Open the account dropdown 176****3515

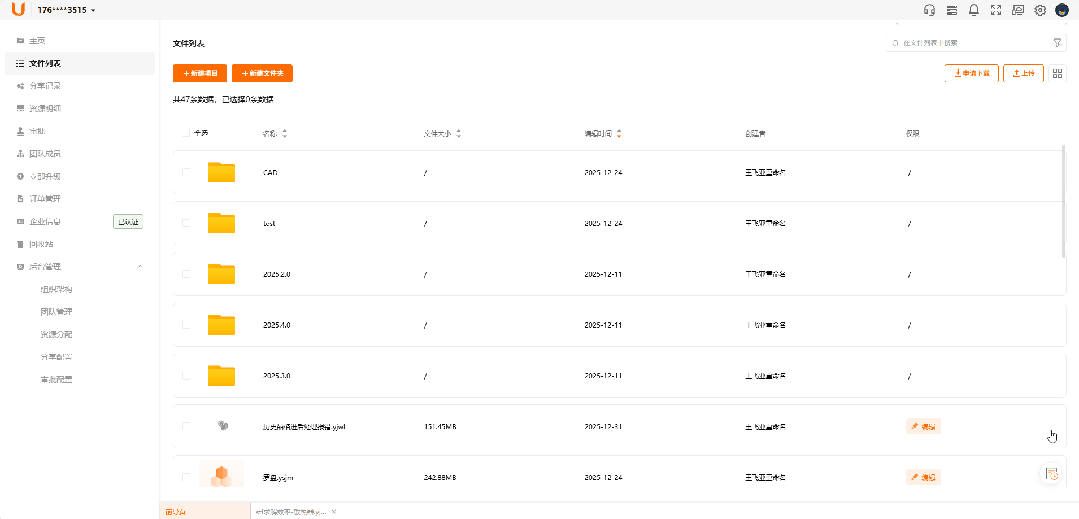tap(66, 10)
